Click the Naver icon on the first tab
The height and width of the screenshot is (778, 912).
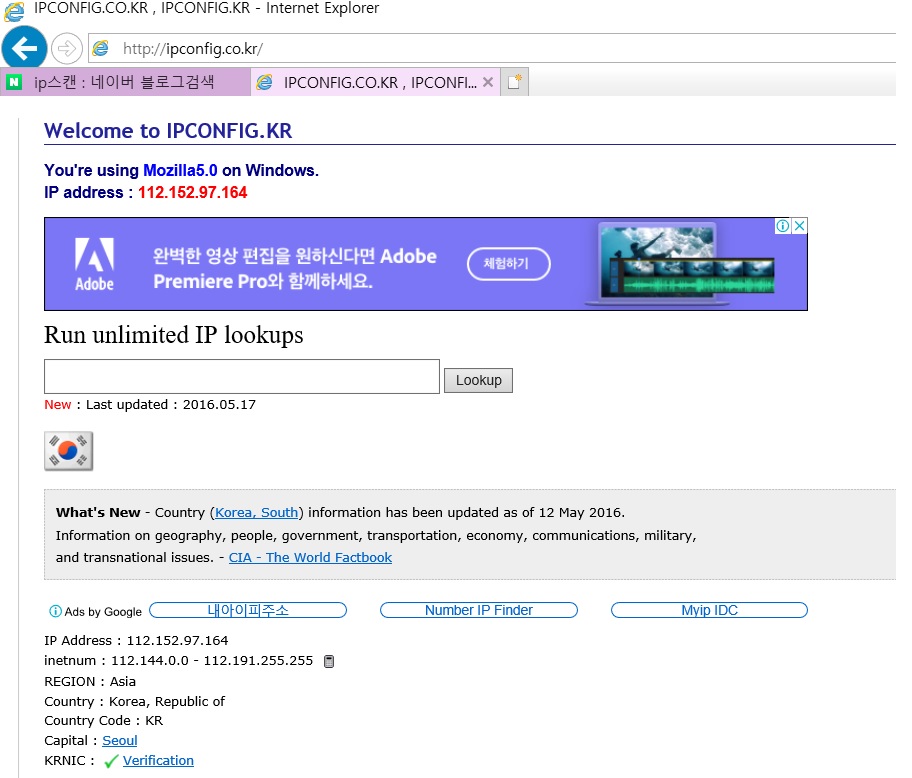pyautogui.click(x=14, y=82)
